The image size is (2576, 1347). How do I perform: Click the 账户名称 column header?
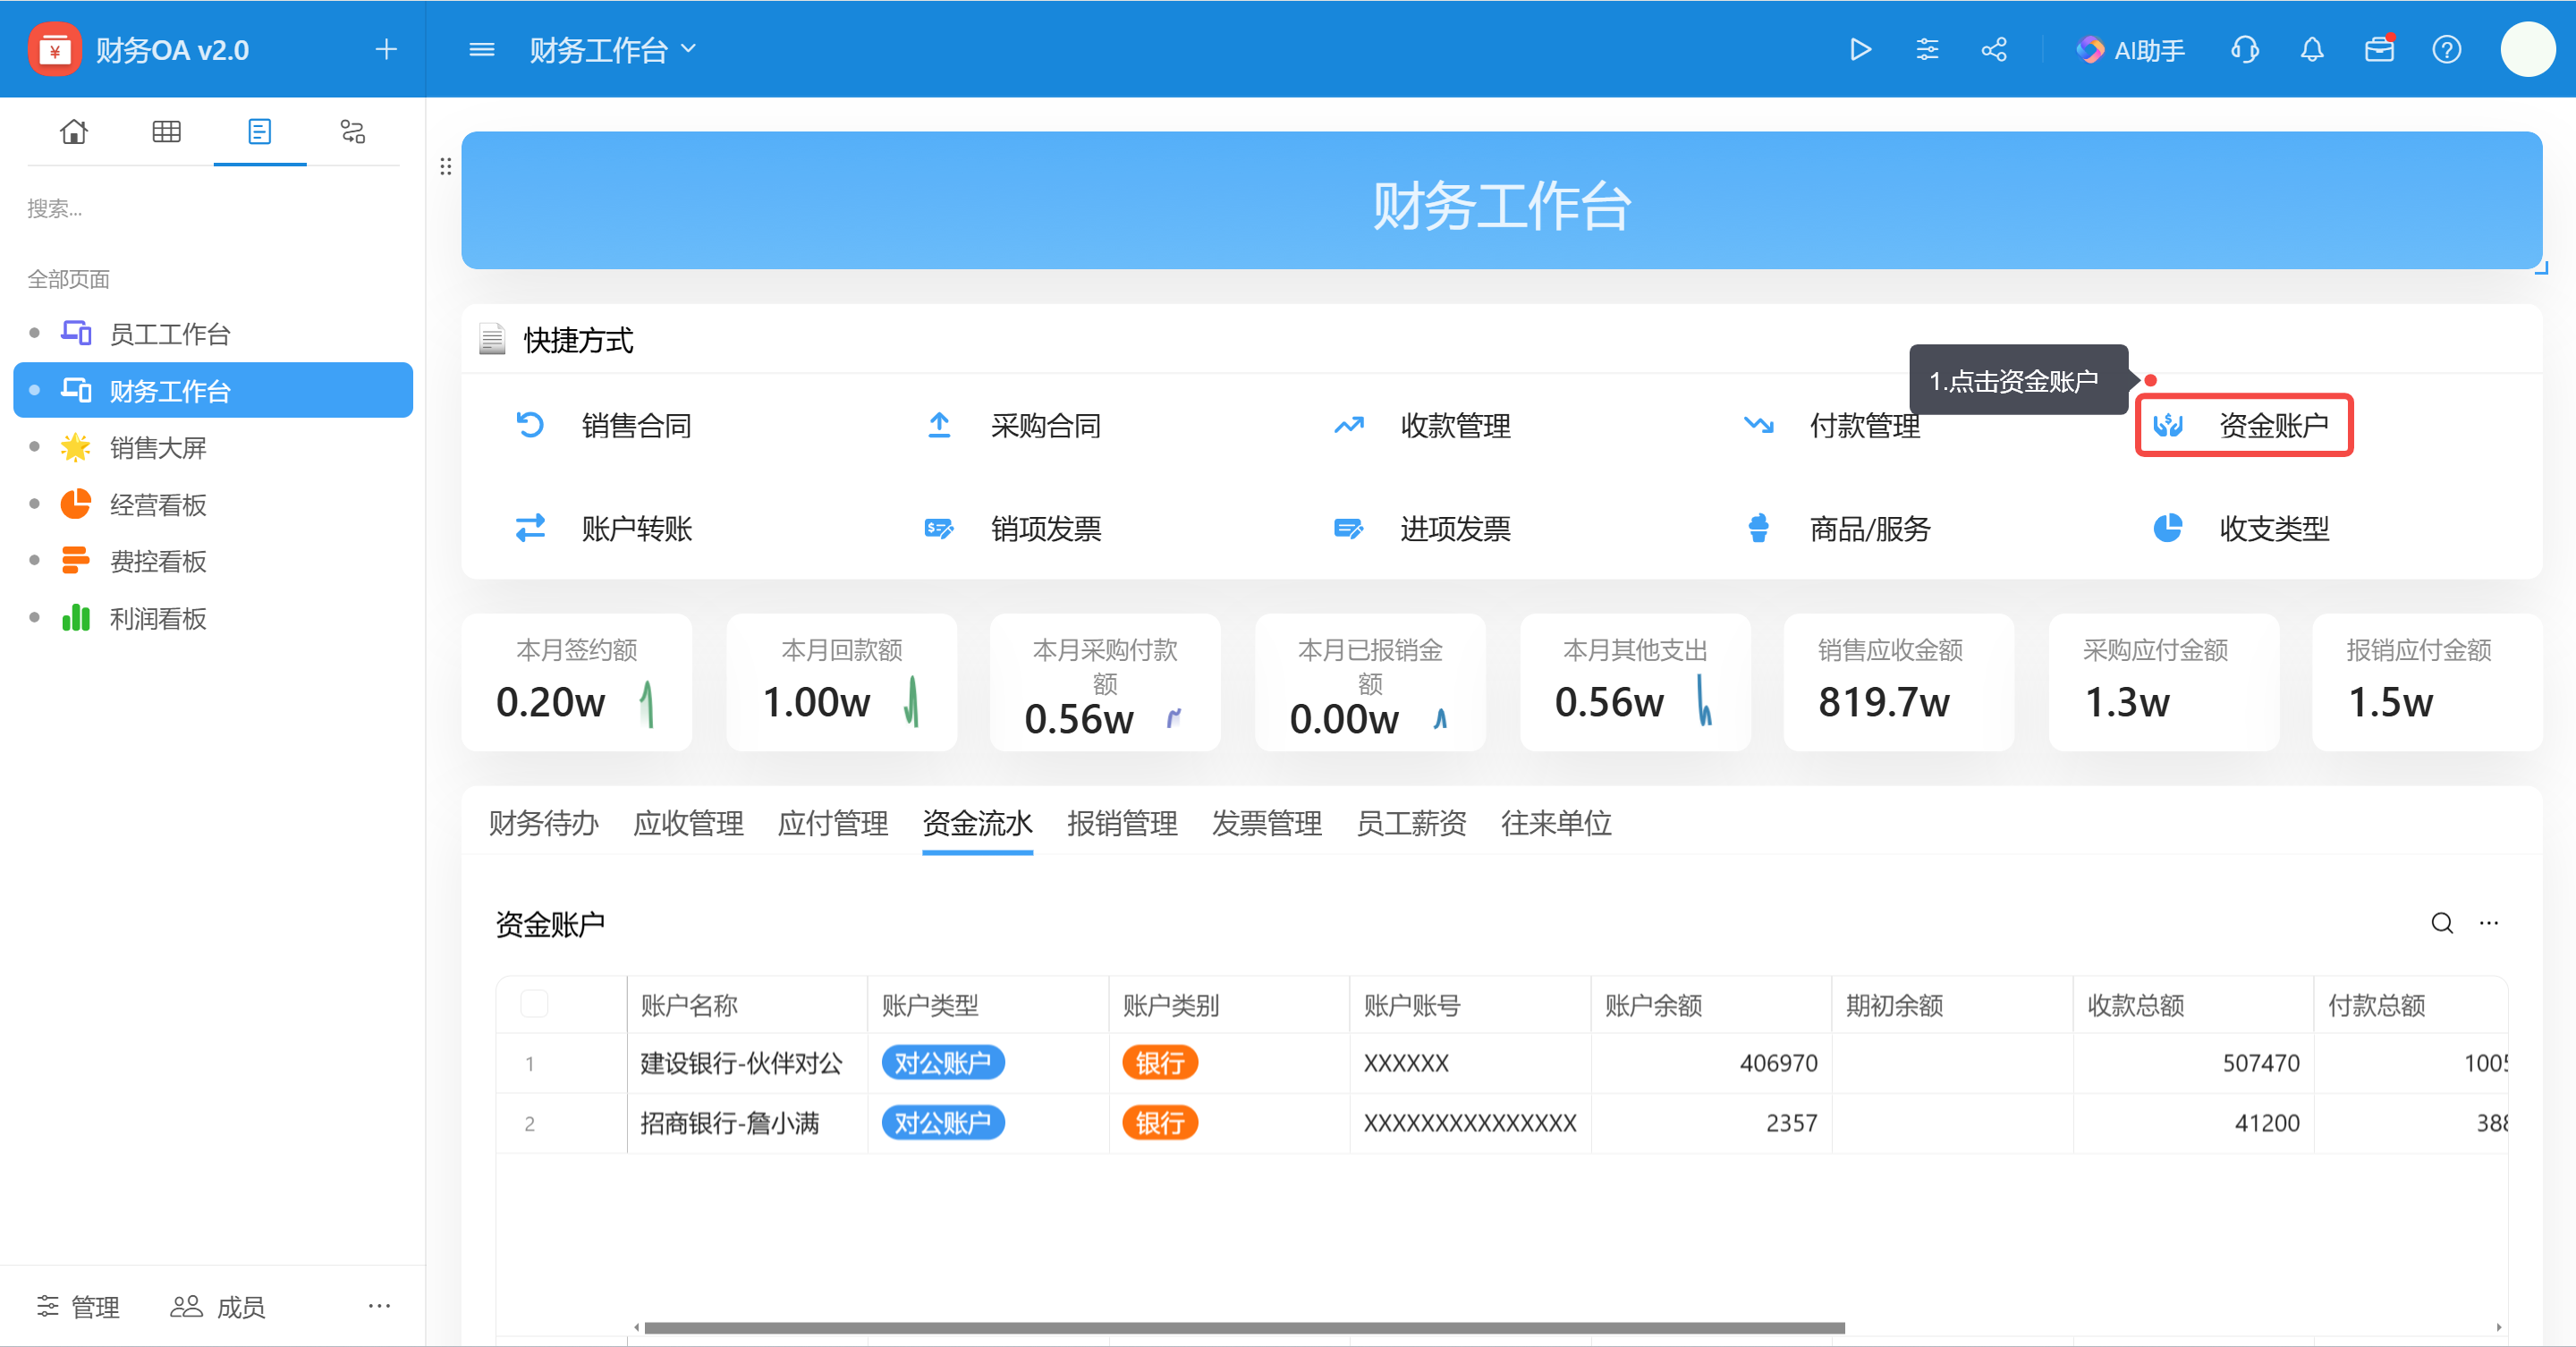click(x=747, y=1004)
